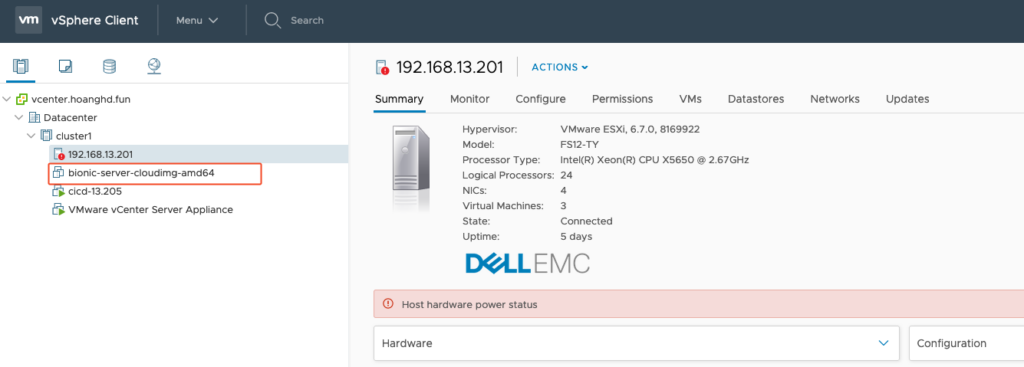Click the vCenter icon beside vcenter.hoanghd.fun
The width and height of the screenshot is (1024, 367).
tap(22, 99)
